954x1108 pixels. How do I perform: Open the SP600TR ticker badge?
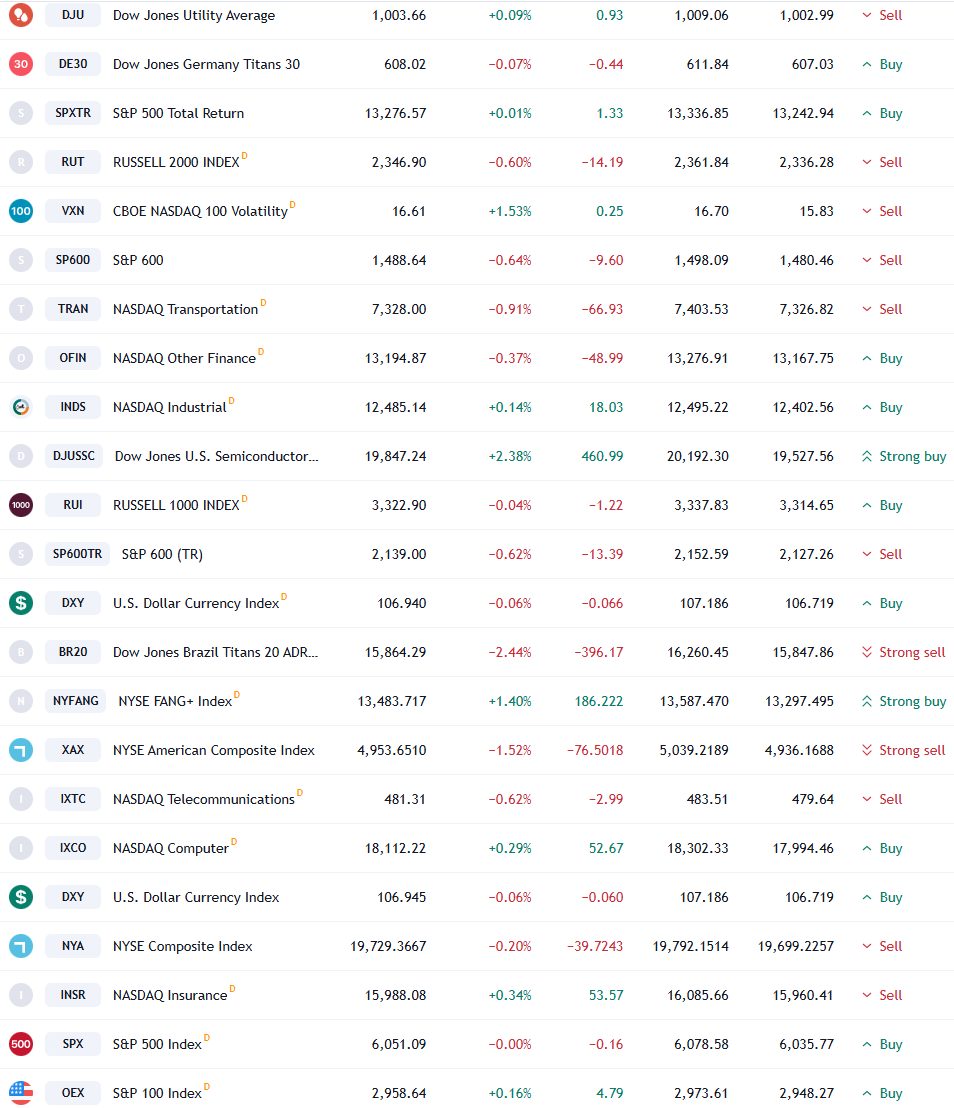[77, 554]
